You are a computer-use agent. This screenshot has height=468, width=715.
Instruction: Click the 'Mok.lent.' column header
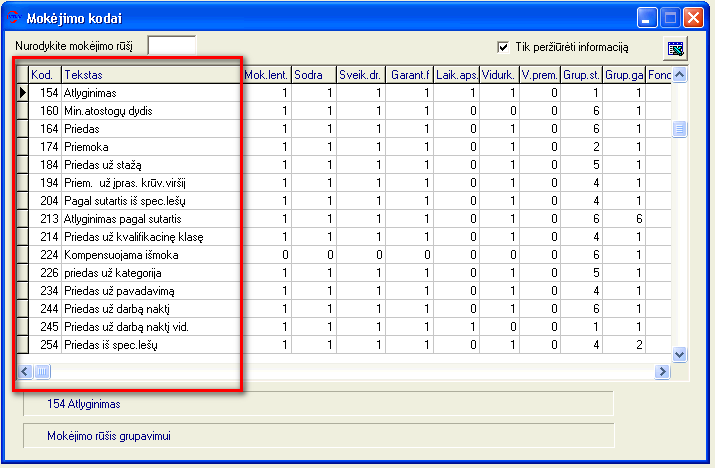click(x=266, y=75)
